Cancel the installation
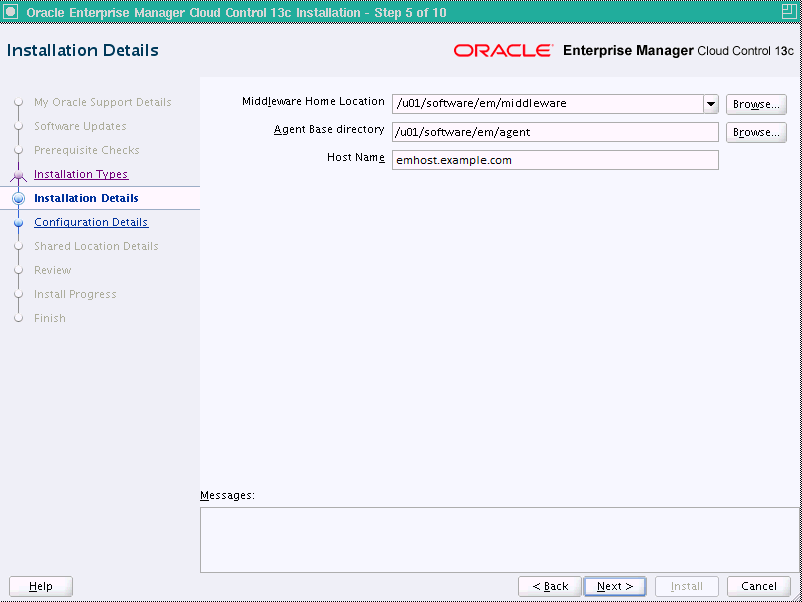 coord(759,586)
